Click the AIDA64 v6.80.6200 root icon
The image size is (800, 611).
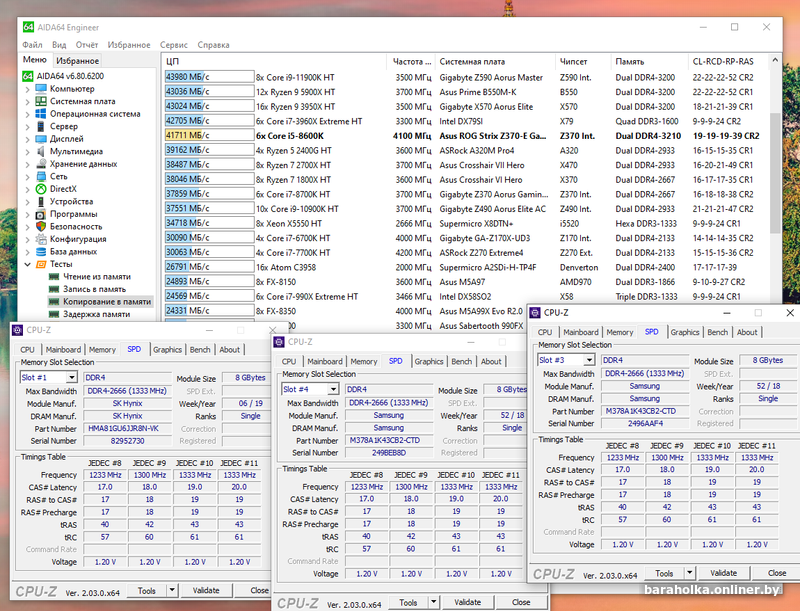point(29,76)
